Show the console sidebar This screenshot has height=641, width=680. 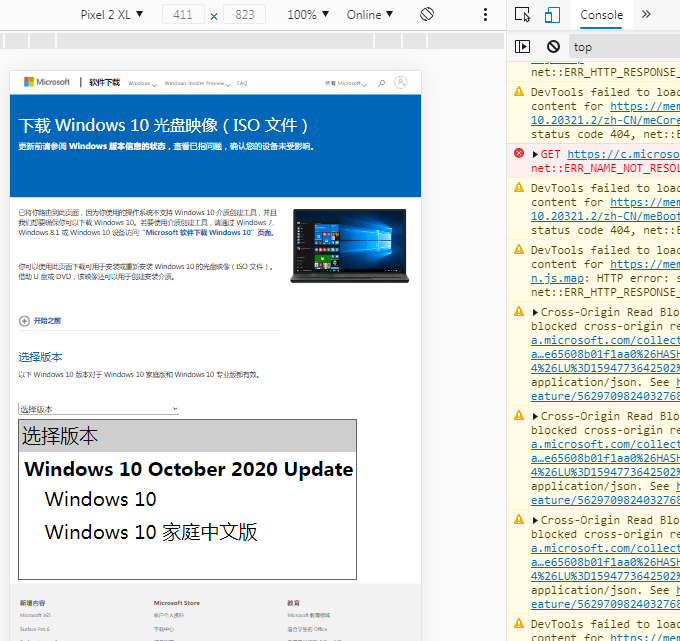522,46
